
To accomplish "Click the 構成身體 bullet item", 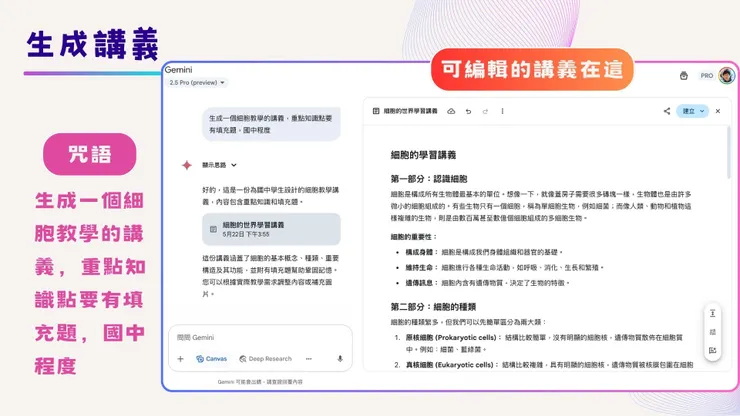I will coord(484,252).
